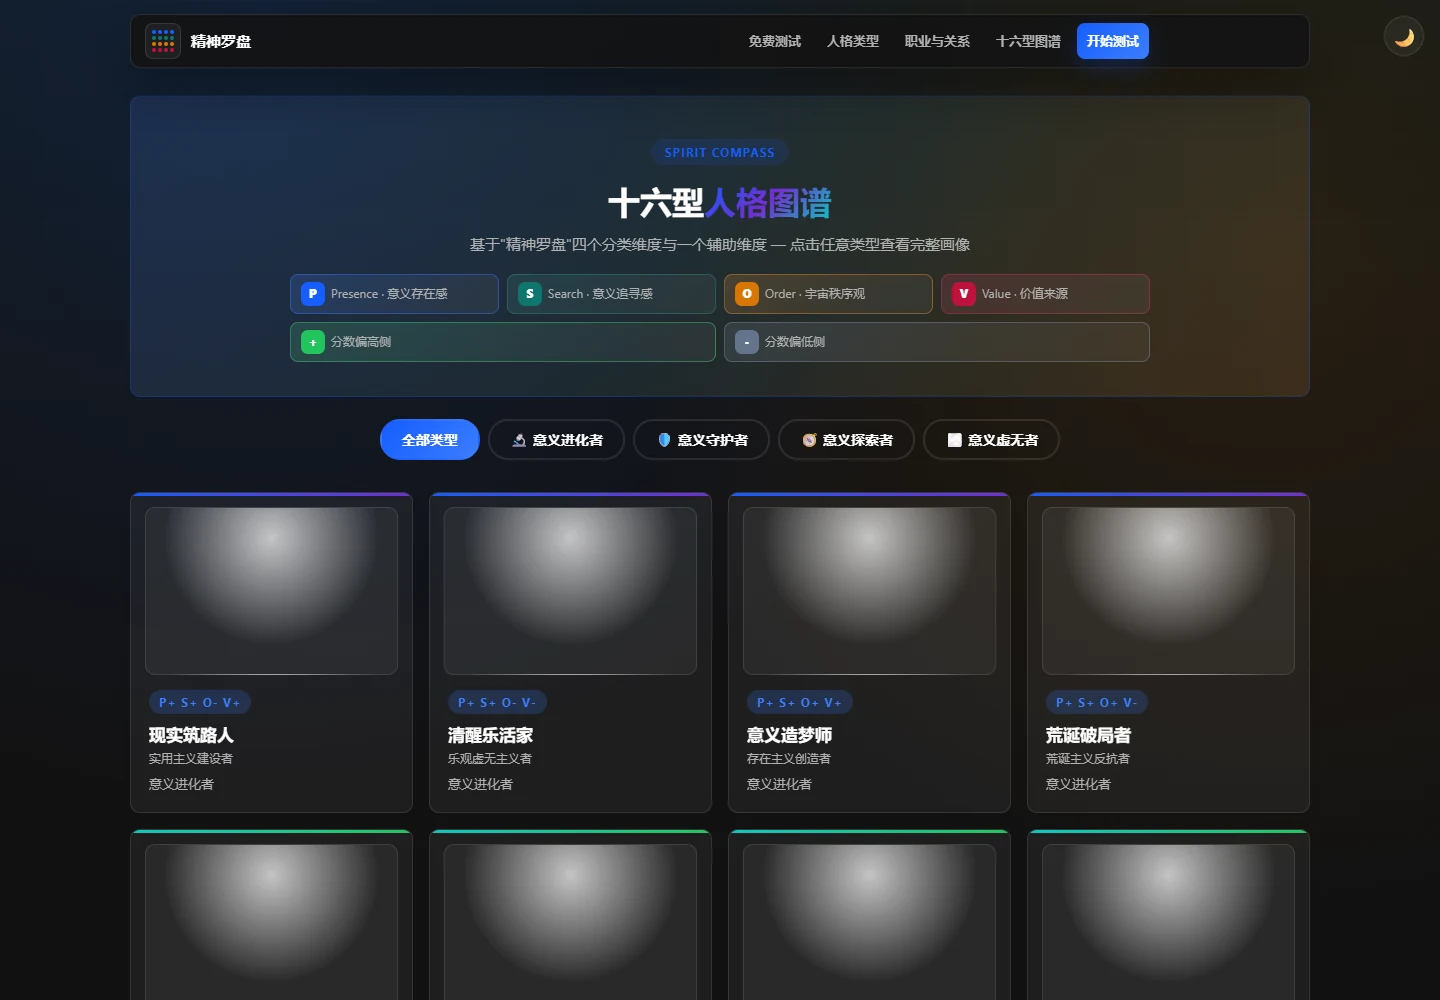Click the 荒诞破局者 card title
The width and height of the screenshot is (1440, 1000).
pyautogui.click(x=1088, y=735)
